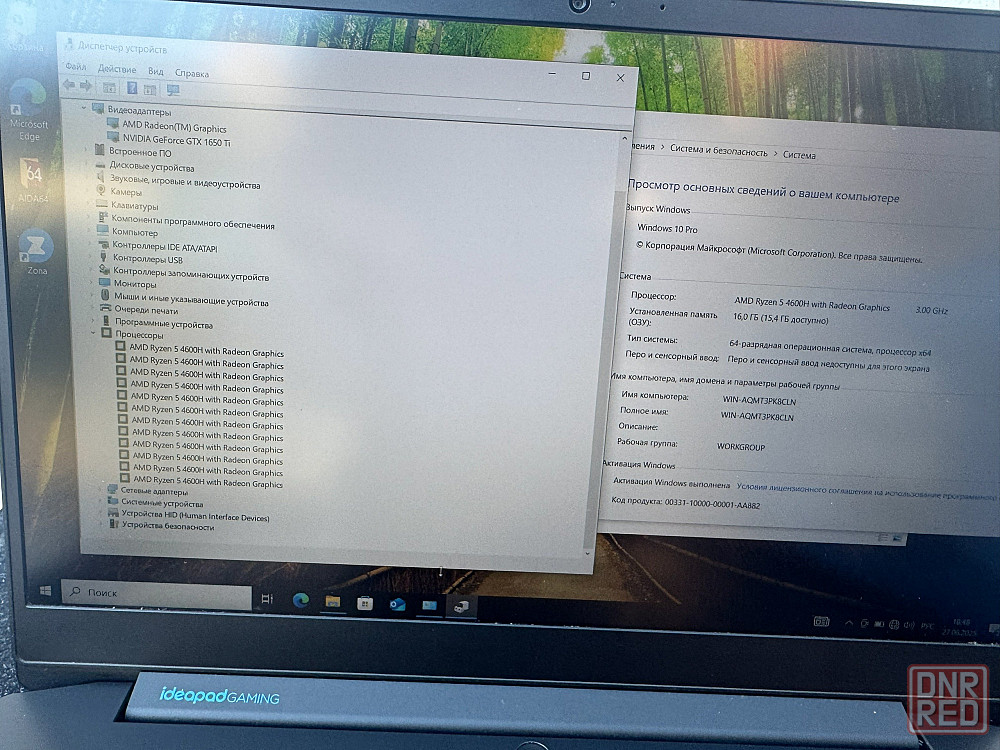Expand the Программные устройства category

click(93, 321)
